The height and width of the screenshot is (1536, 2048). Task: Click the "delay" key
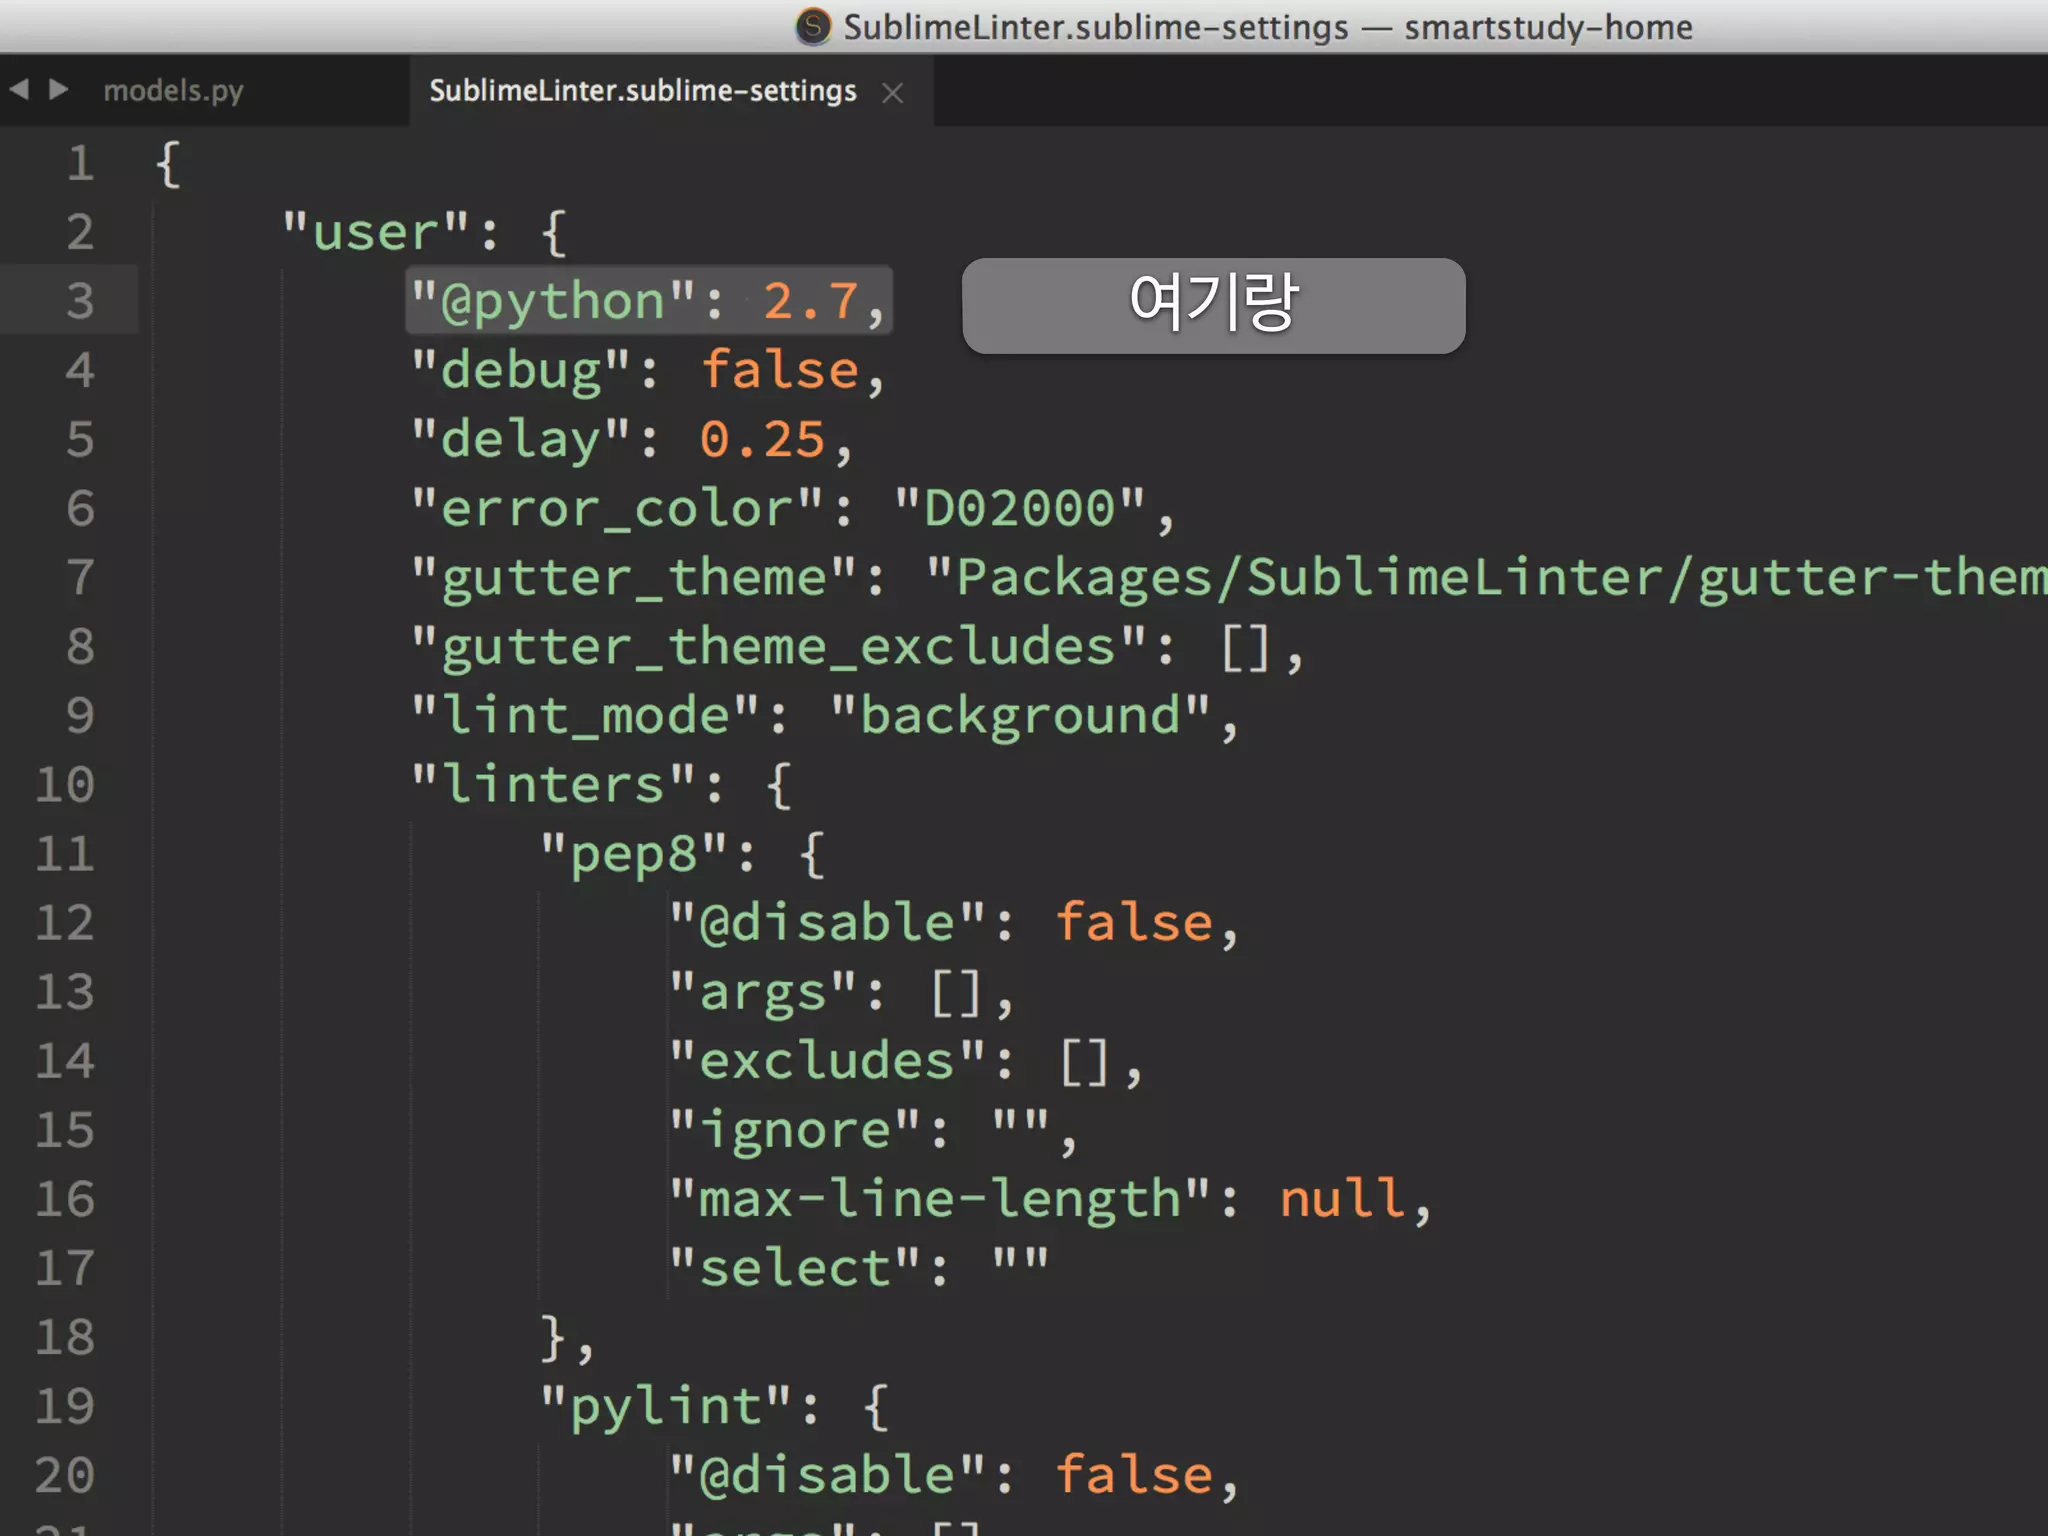pos(521,439)
